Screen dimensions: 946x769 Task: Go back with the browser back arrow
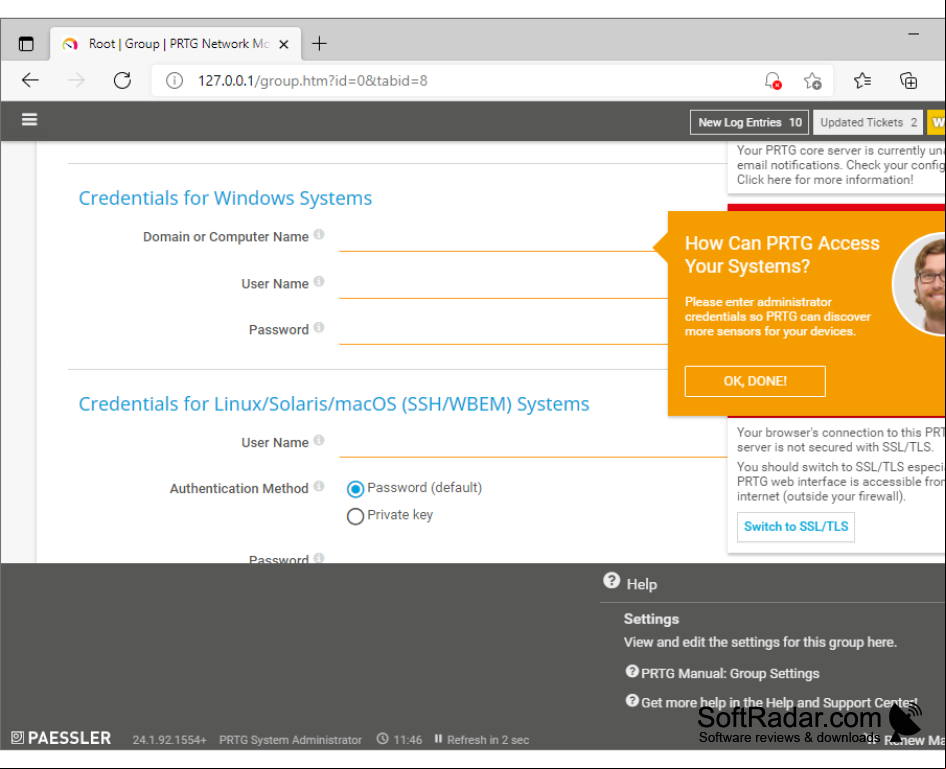click(30, 80)
